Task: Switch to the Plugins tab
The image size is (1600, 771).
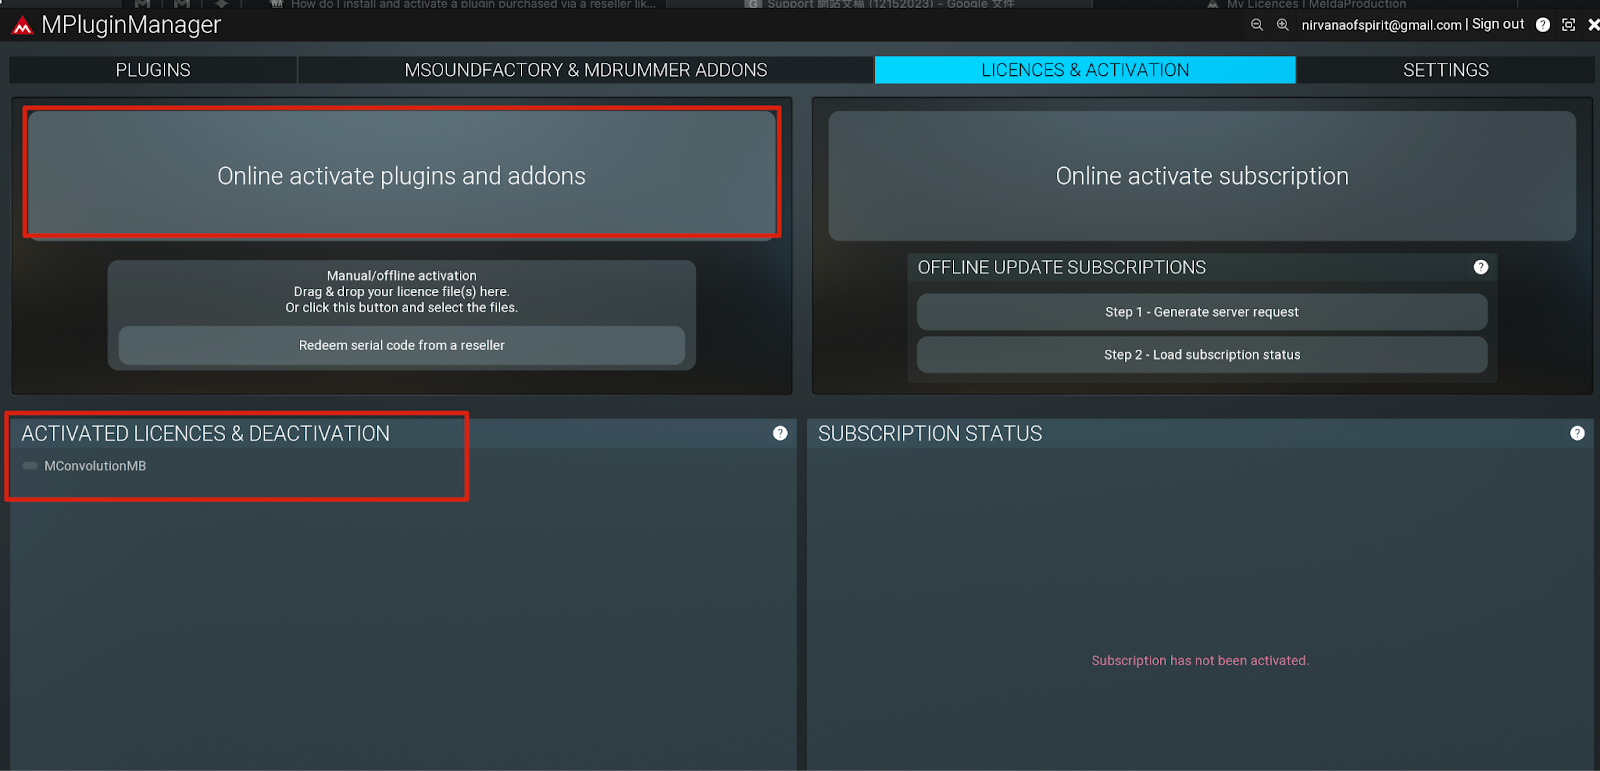Action: point(153,70)
